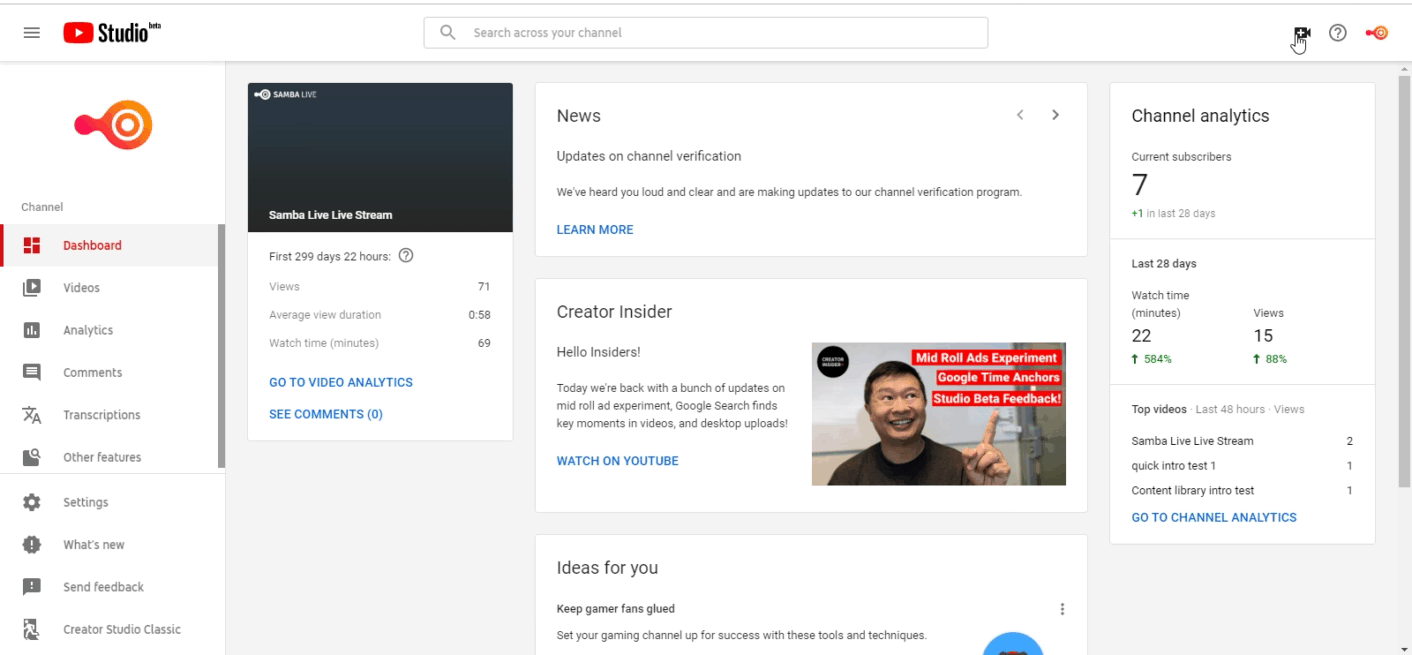Click GO TO VIDEO ANALYTICS link

pos(341,382)
